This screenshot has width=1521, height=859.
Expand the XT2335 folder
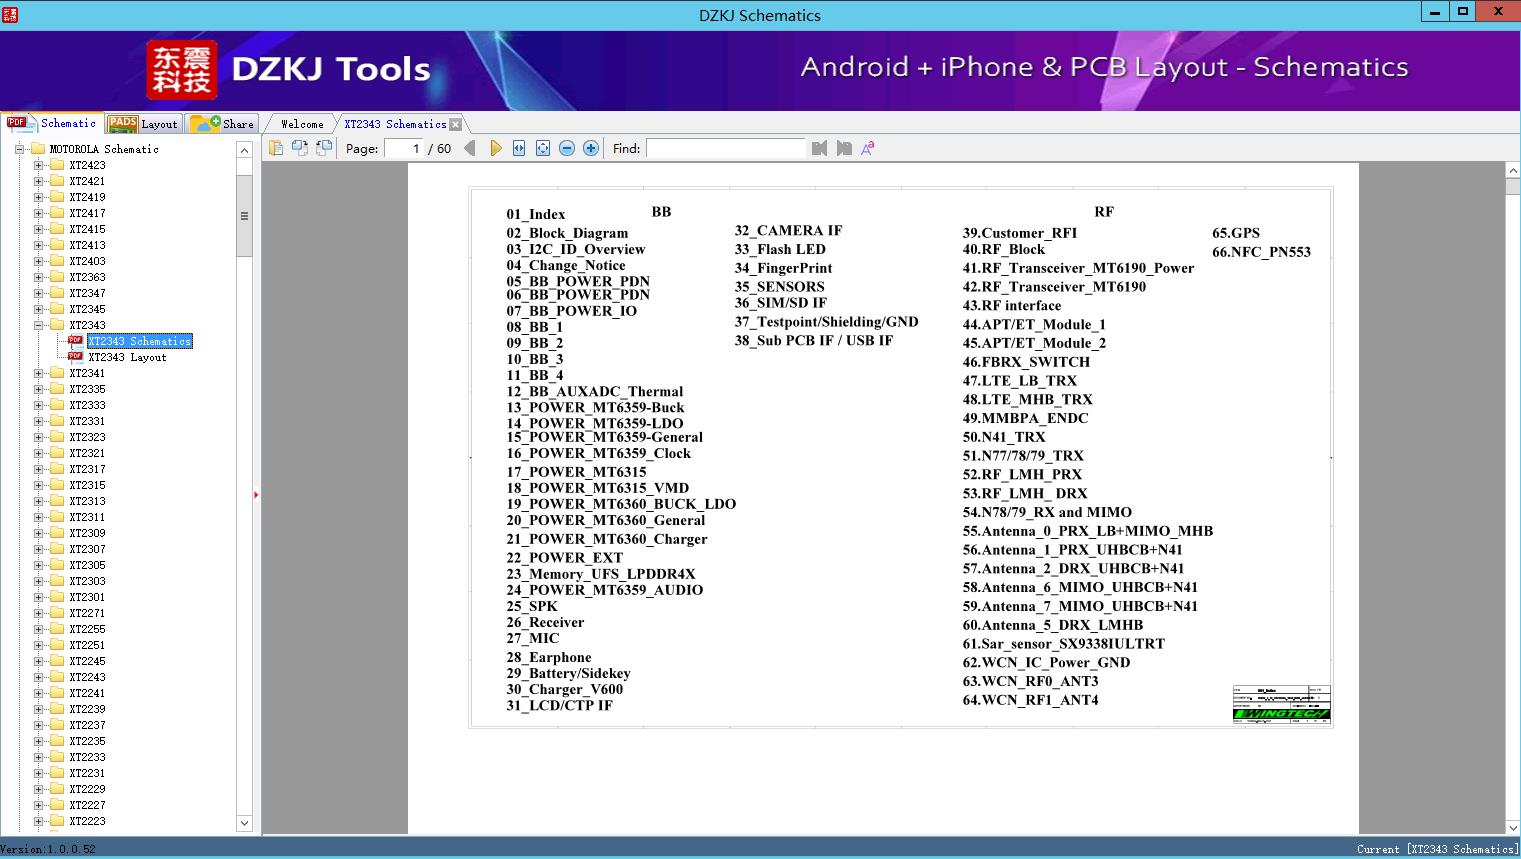39,389
